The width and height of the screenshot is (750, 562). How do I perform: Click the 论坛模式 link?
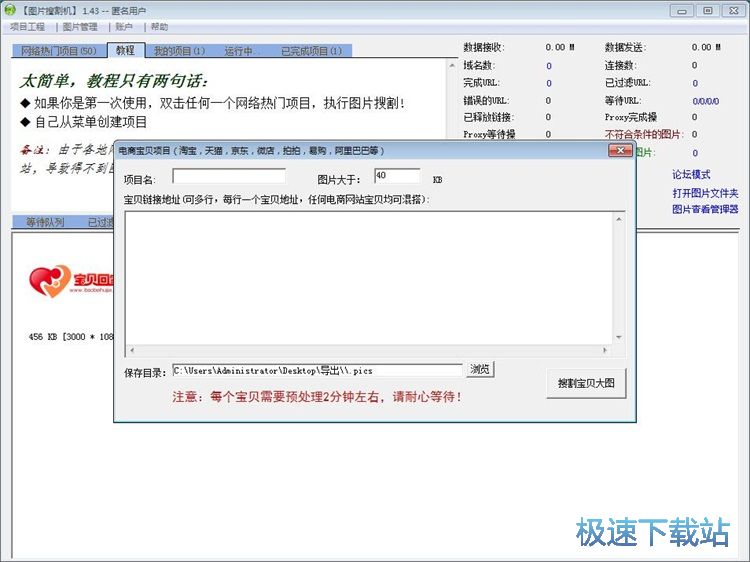point(691,175)
